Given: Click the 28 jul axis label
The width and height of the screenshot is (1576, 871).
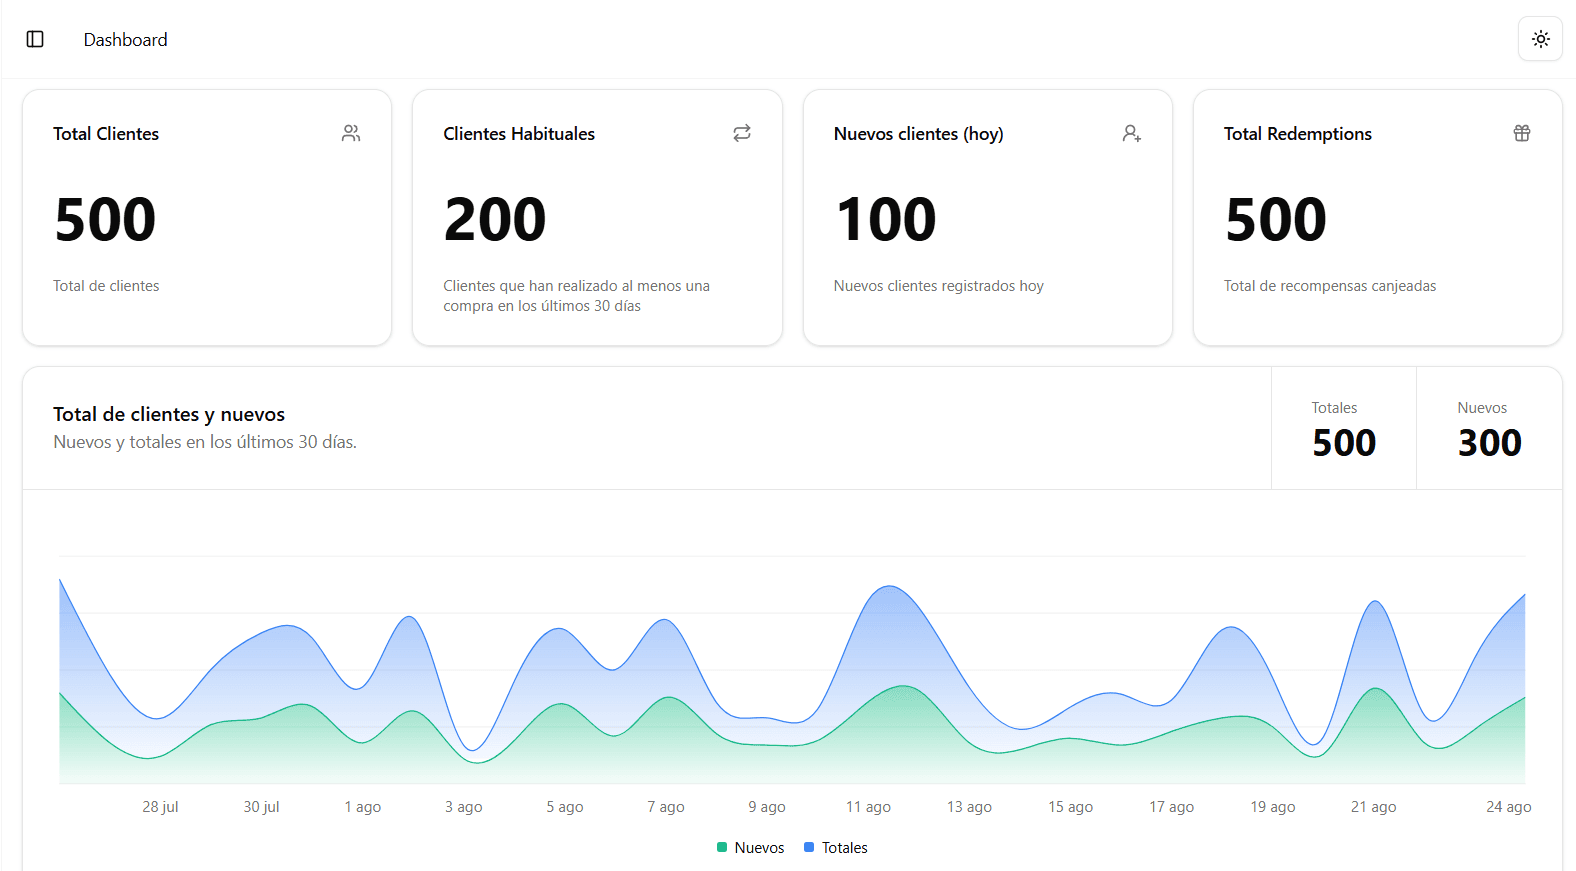Looking at the screenshot, I should pyautogui.click(x=160, y=807).
